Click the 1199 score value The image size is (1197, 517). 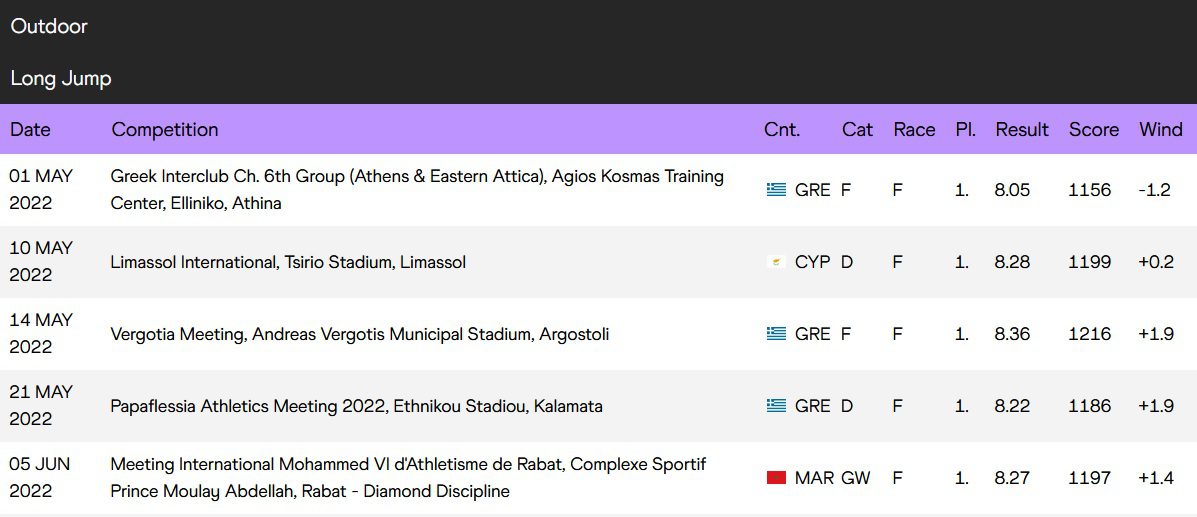coord(1089,262)
